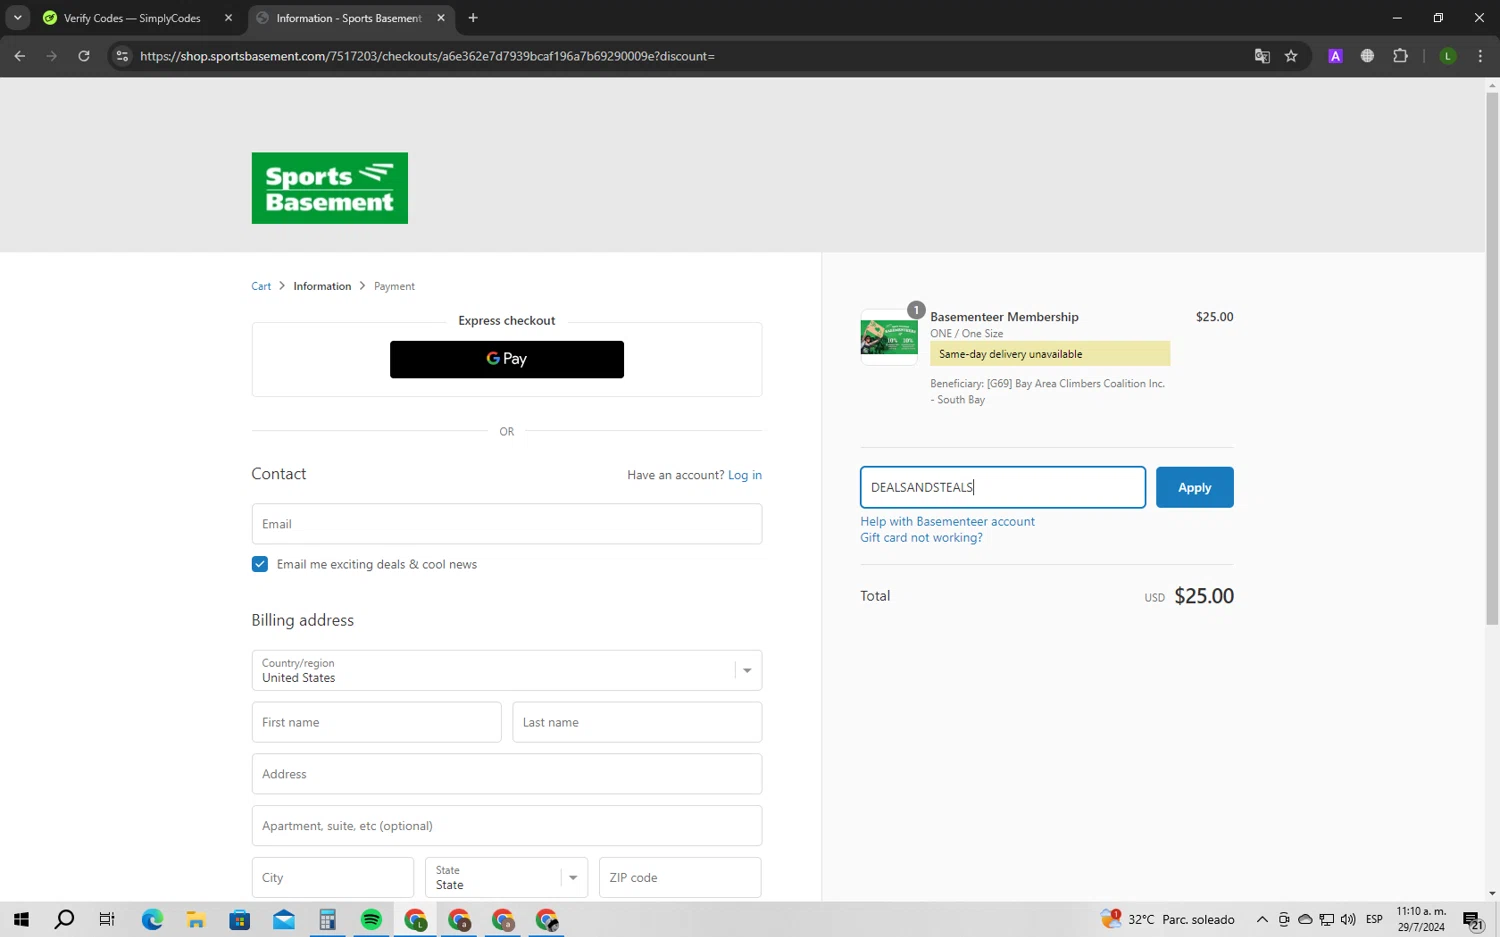The width and height of the screenshot is (1500, 937).
Task: Go back to the previous page
Action: 20,56
